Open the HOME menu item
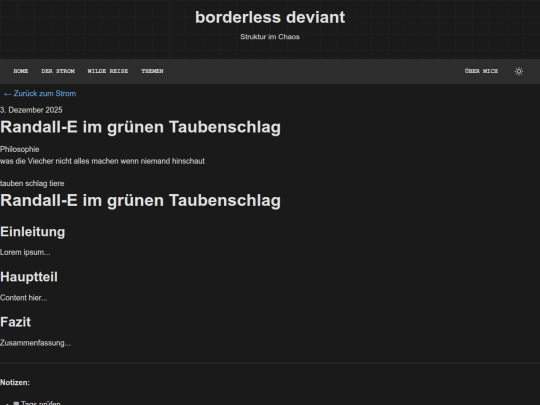Viewport: 540px width, 405px height. coord(21,71)
